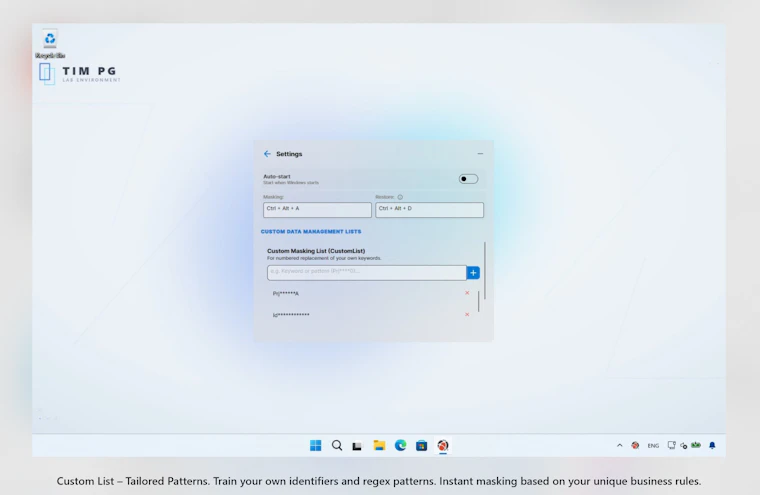Click the settings panel outer scrollbar
760x495 pixels.
pyautogui.click(x=485, y=271)
